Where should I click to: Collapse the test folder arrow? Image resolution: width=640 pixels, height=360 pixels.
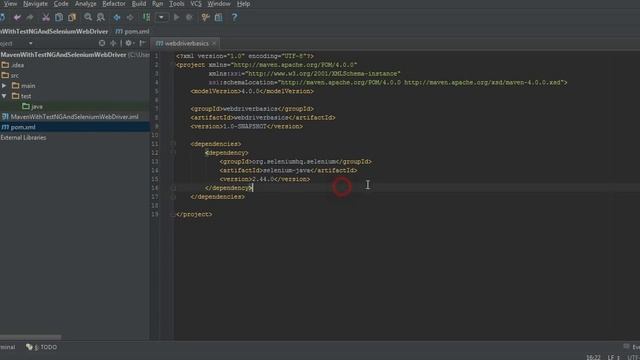click(4, 96)
